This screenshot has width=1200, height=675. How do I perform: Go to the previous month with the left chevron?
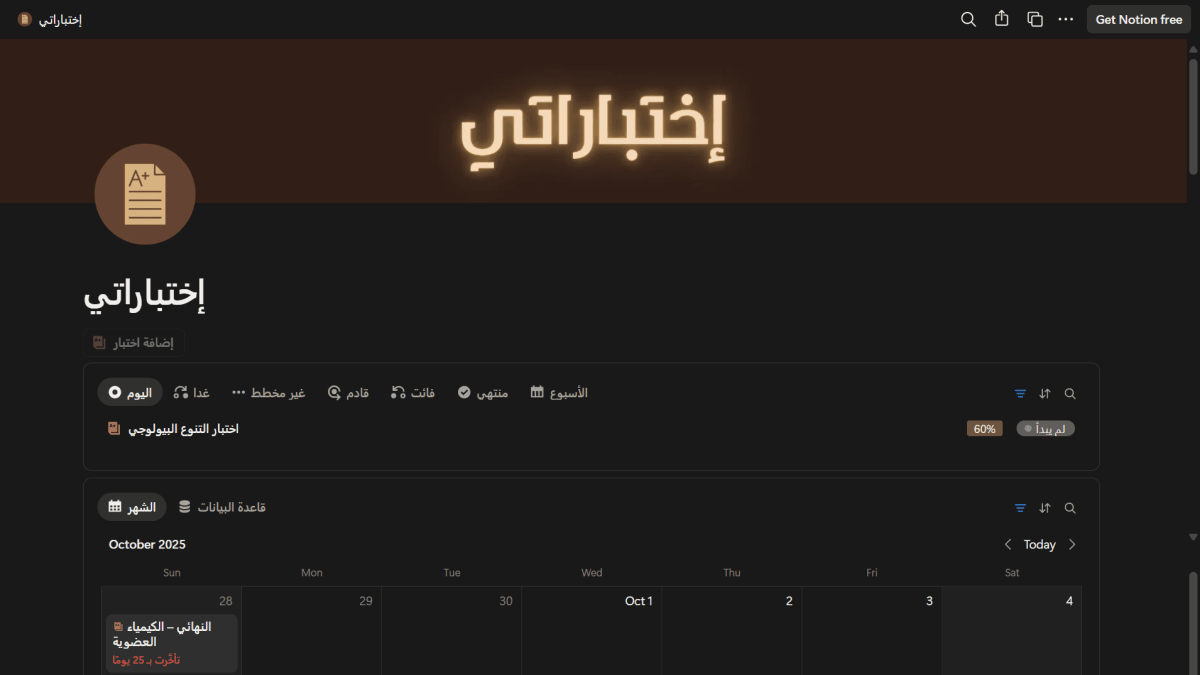coord(1008,544)
